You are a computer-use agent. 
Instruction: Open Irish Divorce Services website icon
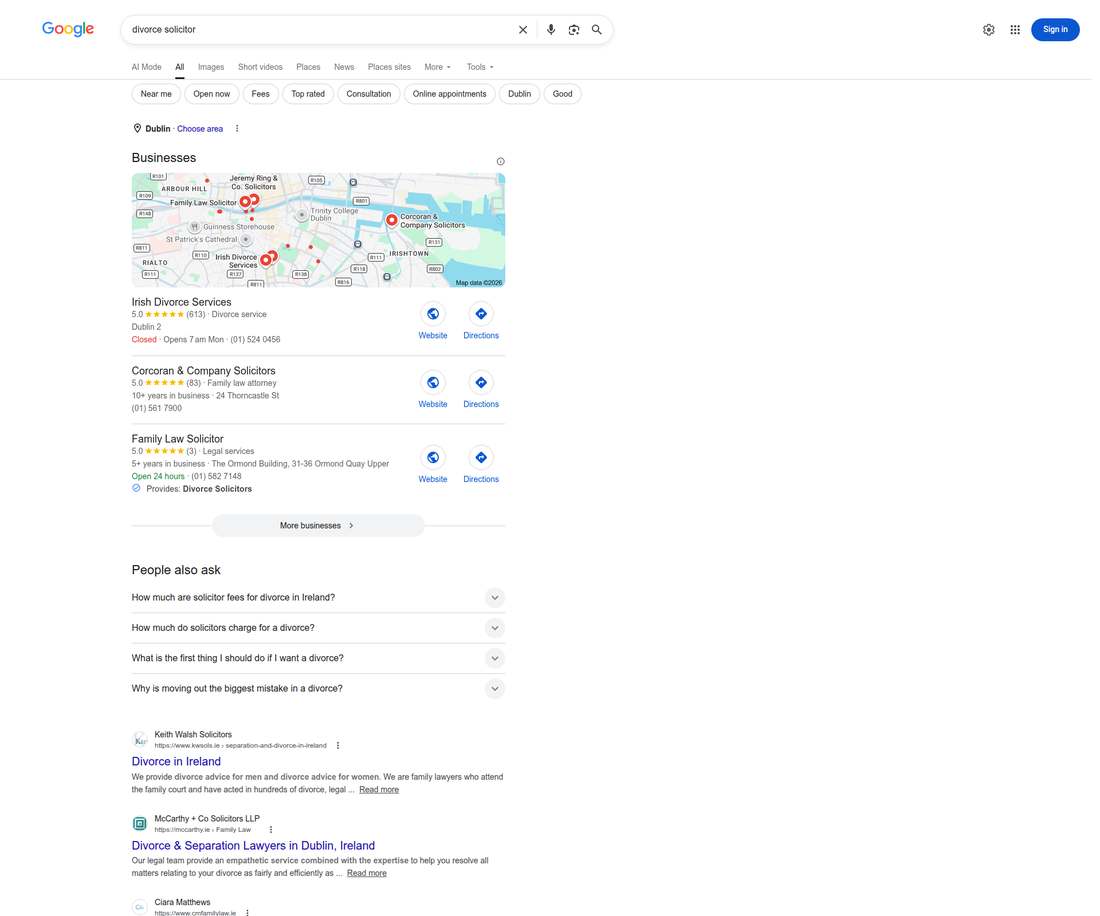pyautogui.click(x=433, y=314)
